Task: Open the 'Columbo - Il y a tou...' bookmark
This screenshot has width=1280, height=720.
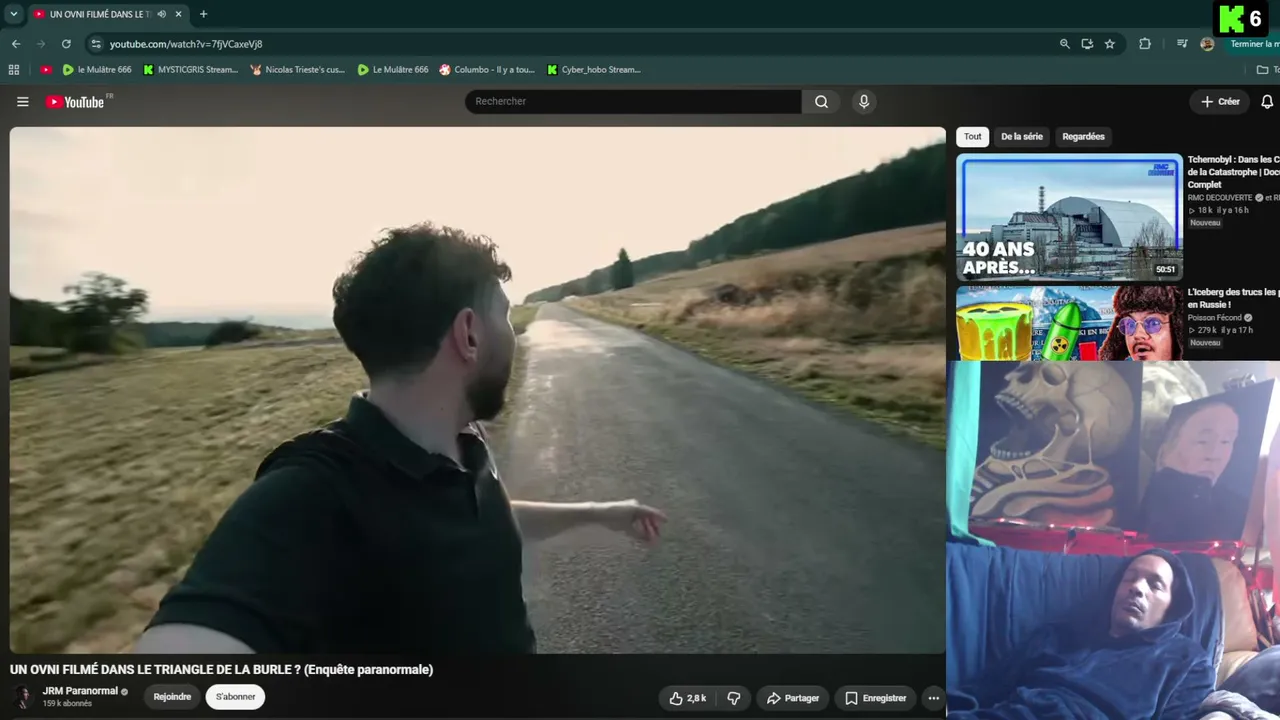Action: tap(487, 70)
